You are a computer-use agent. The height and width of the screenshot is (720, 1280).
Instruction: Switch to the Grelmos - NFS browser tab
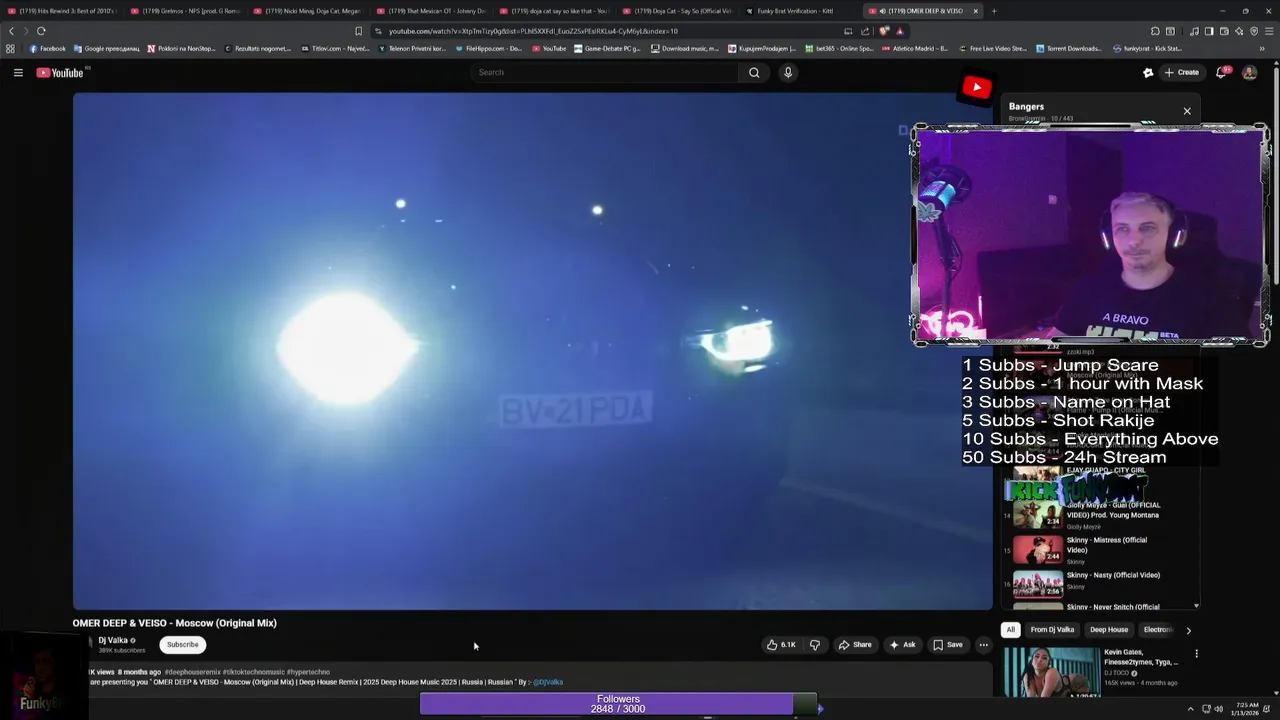point(185,11)
